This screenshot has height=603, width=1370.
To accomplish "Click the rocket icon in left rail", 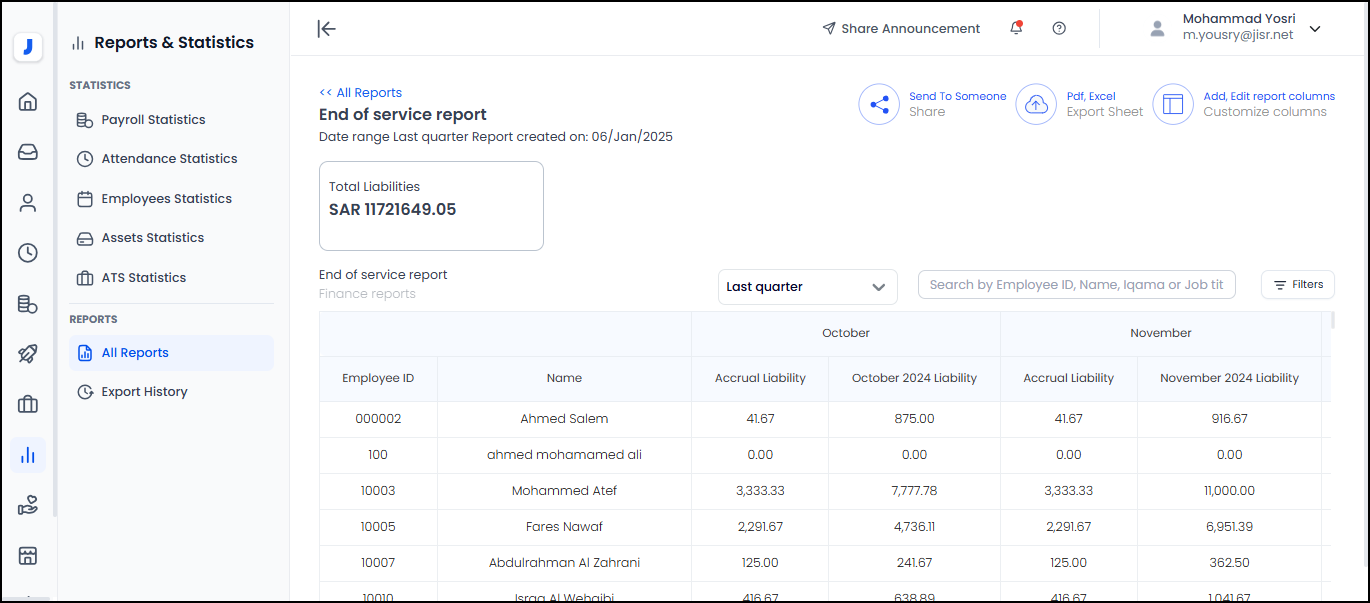I will coord(28,354).
